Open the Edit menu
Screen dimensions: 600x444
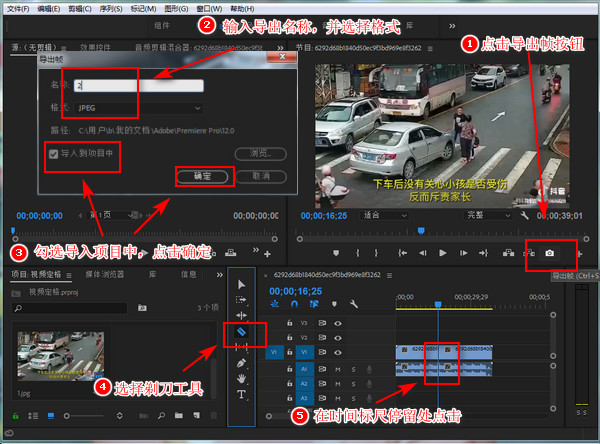(x=49, y=8)
